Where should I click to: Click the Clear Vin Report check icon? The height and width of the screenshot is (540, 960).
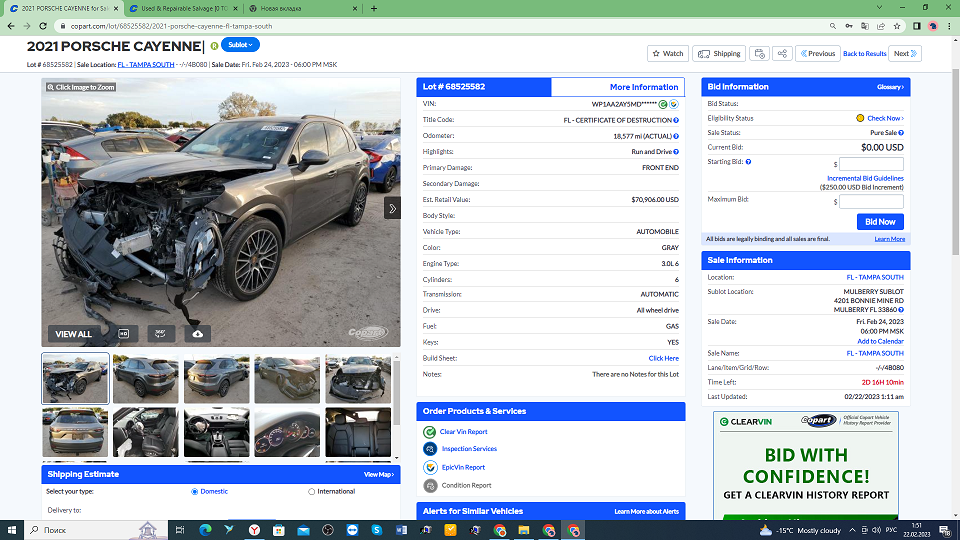point(430,432)
